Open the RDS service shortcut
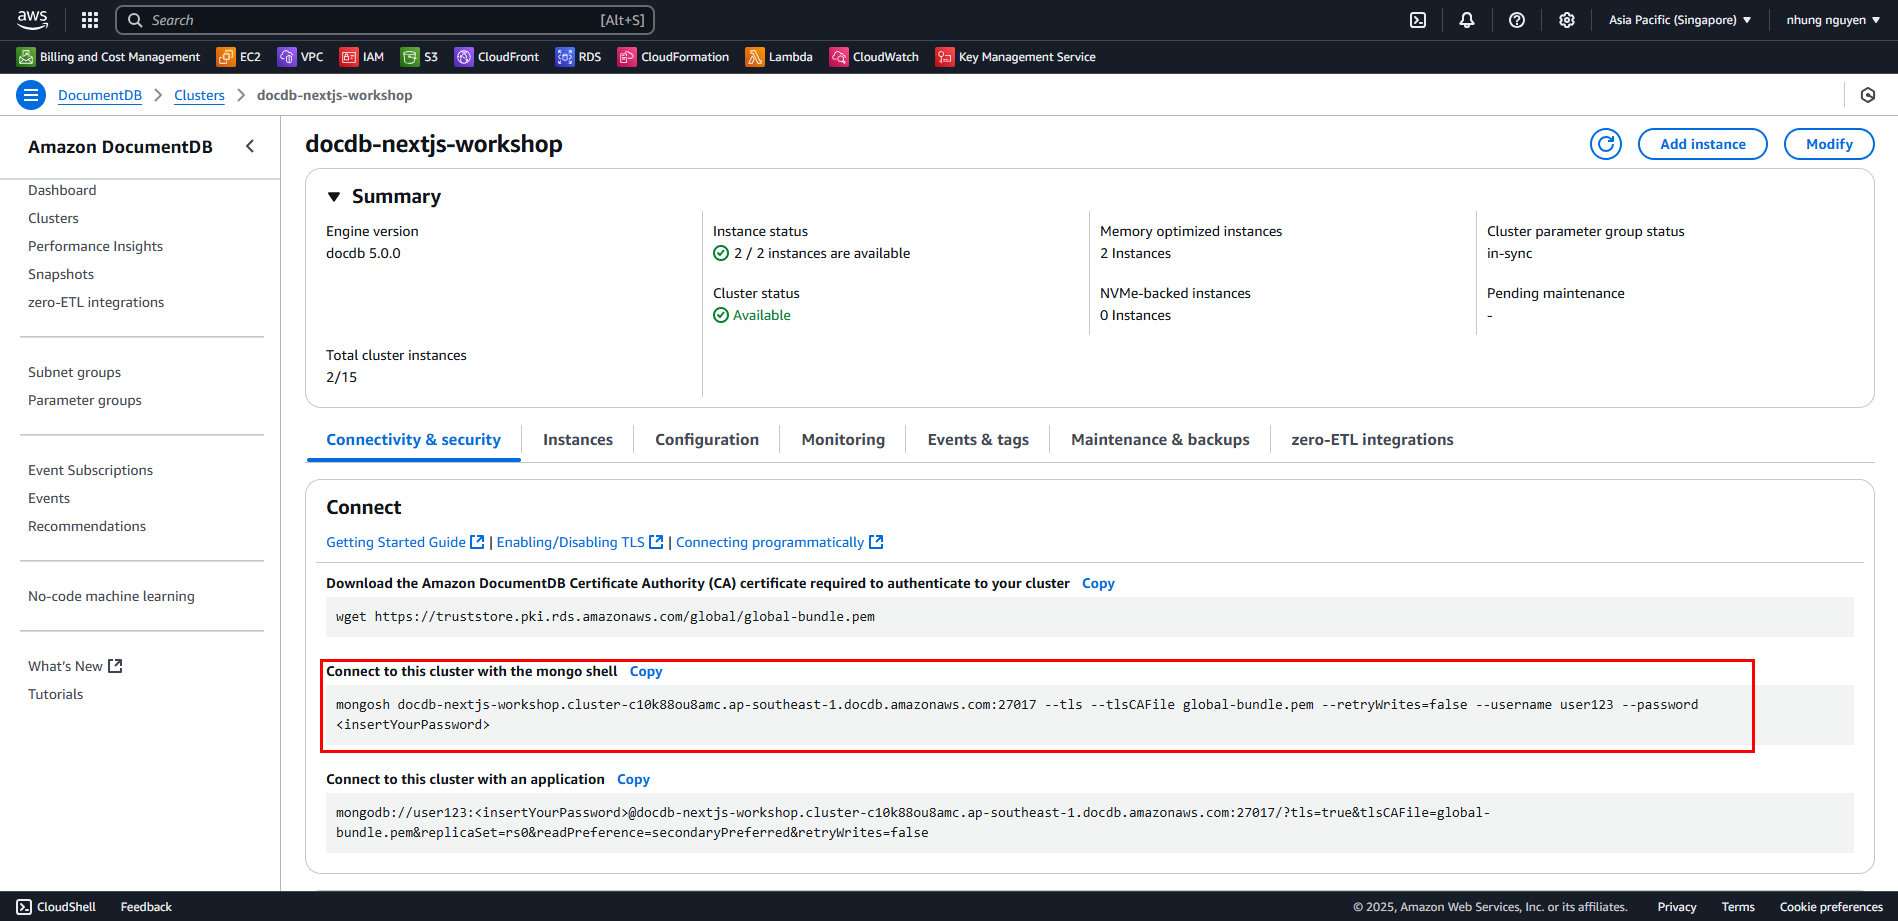Screen dimensions: 1898x921 (578, 57)
